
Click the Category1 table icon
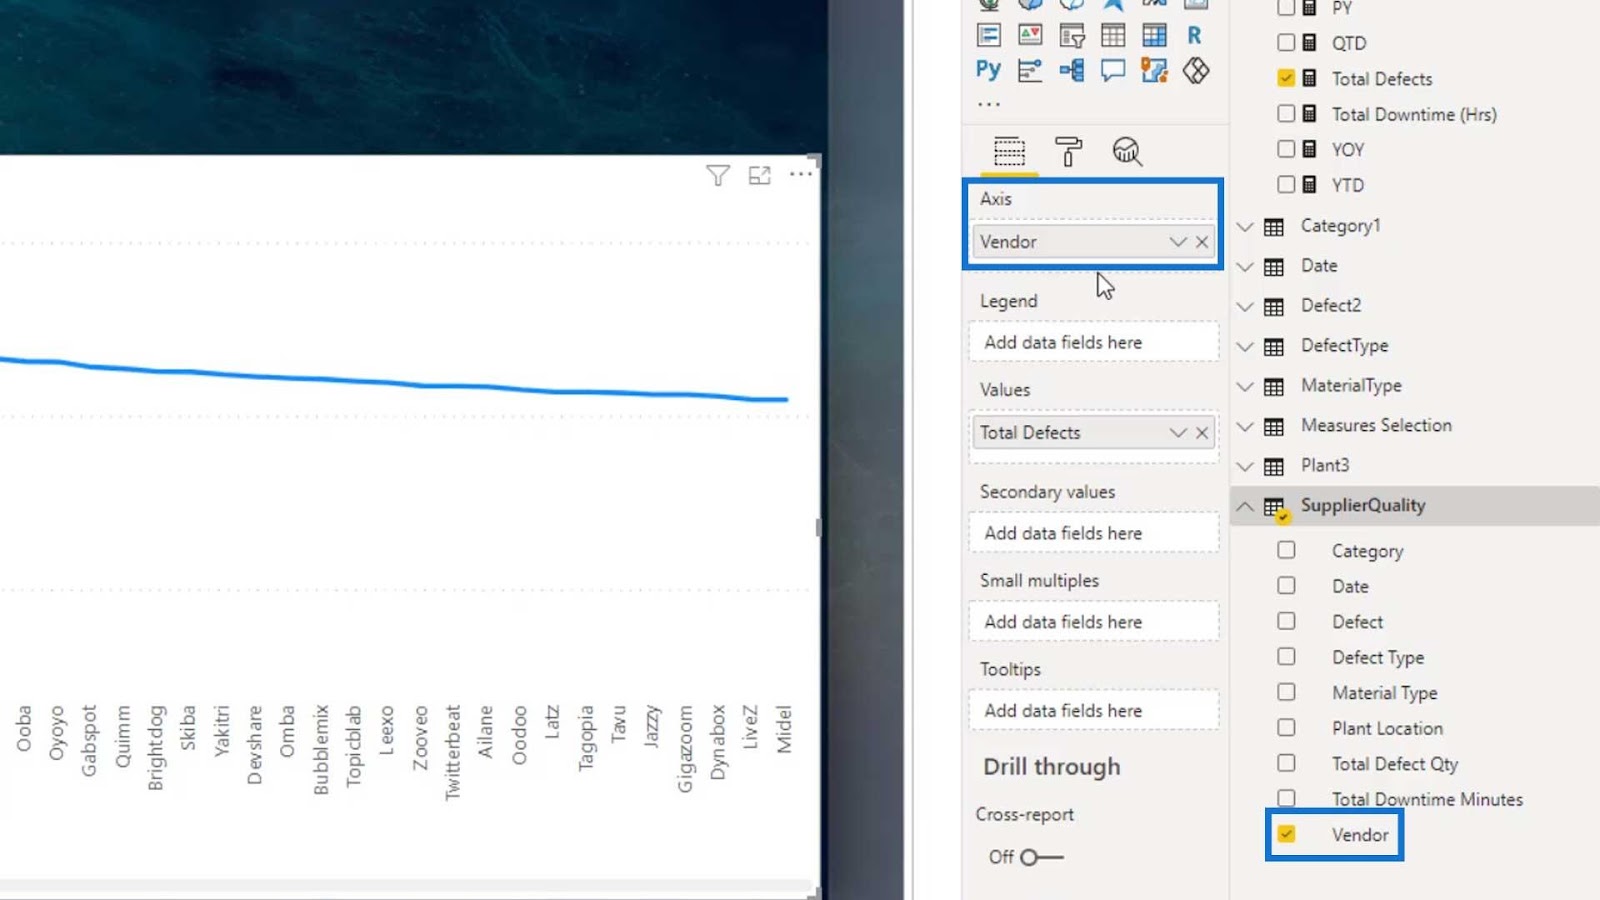[1274, 227]
